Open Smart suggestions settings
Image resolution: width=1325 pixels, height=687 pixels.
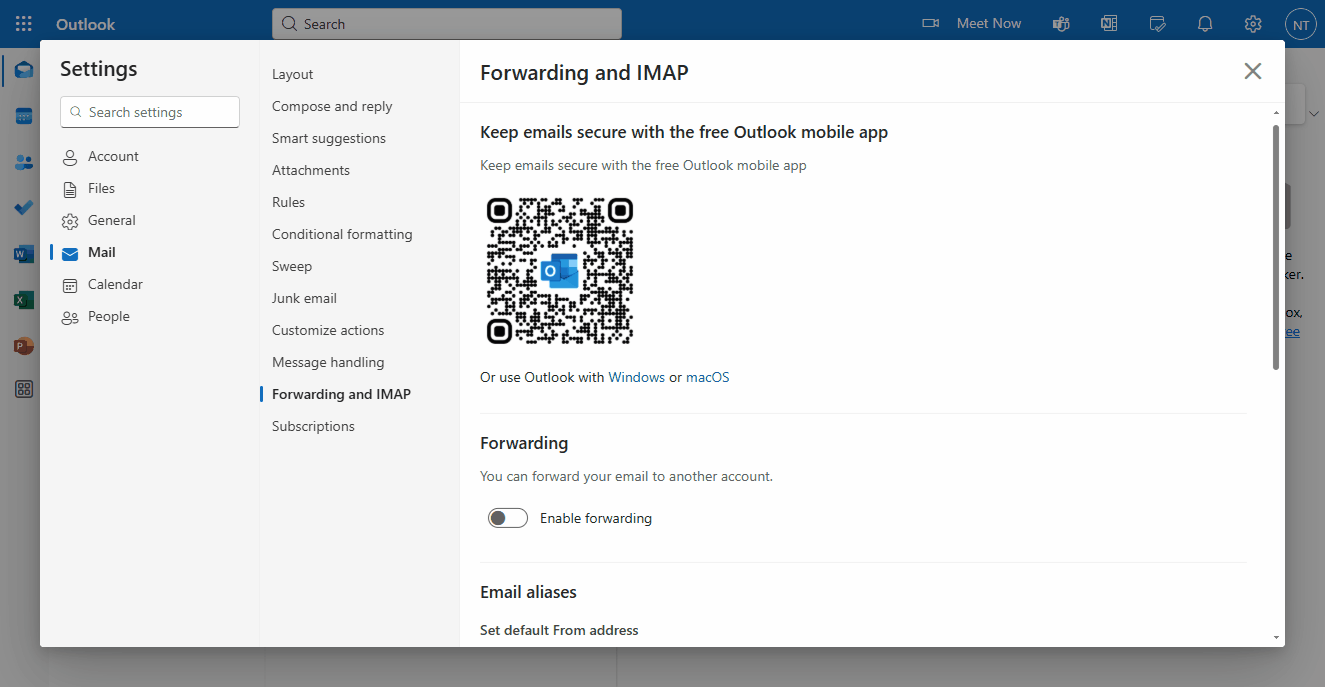(329, 138)
